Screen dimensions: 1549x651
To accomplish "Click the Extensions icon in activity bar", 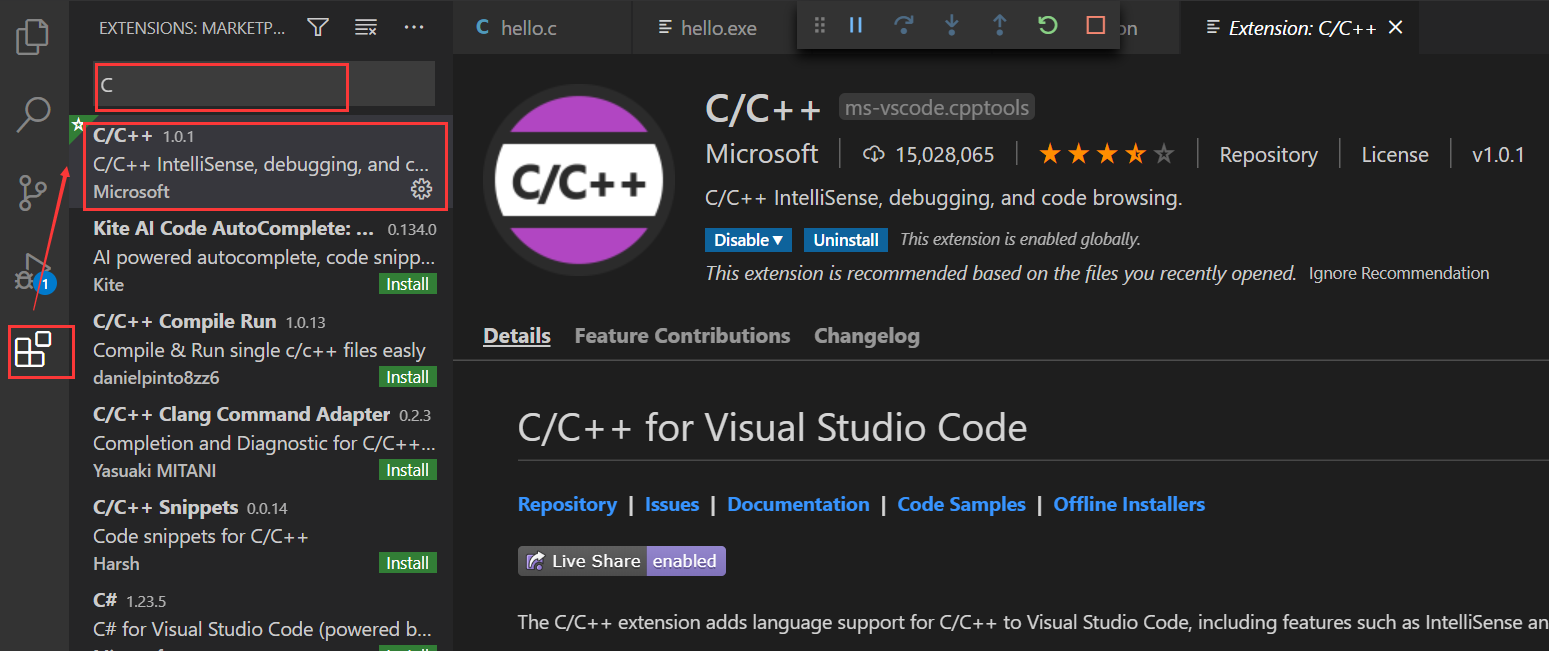I will (x=33, y=350).
